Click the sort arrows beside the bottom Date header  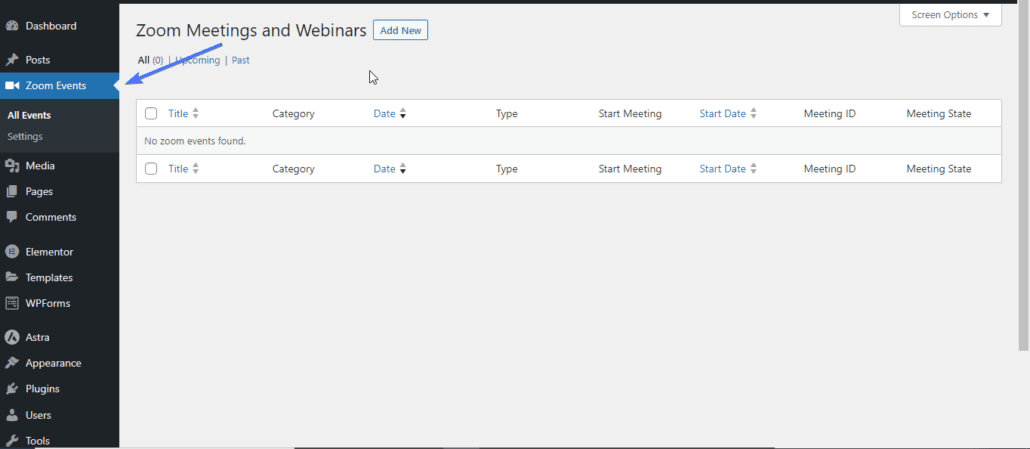pyautogui.click(x=403, y=169)
